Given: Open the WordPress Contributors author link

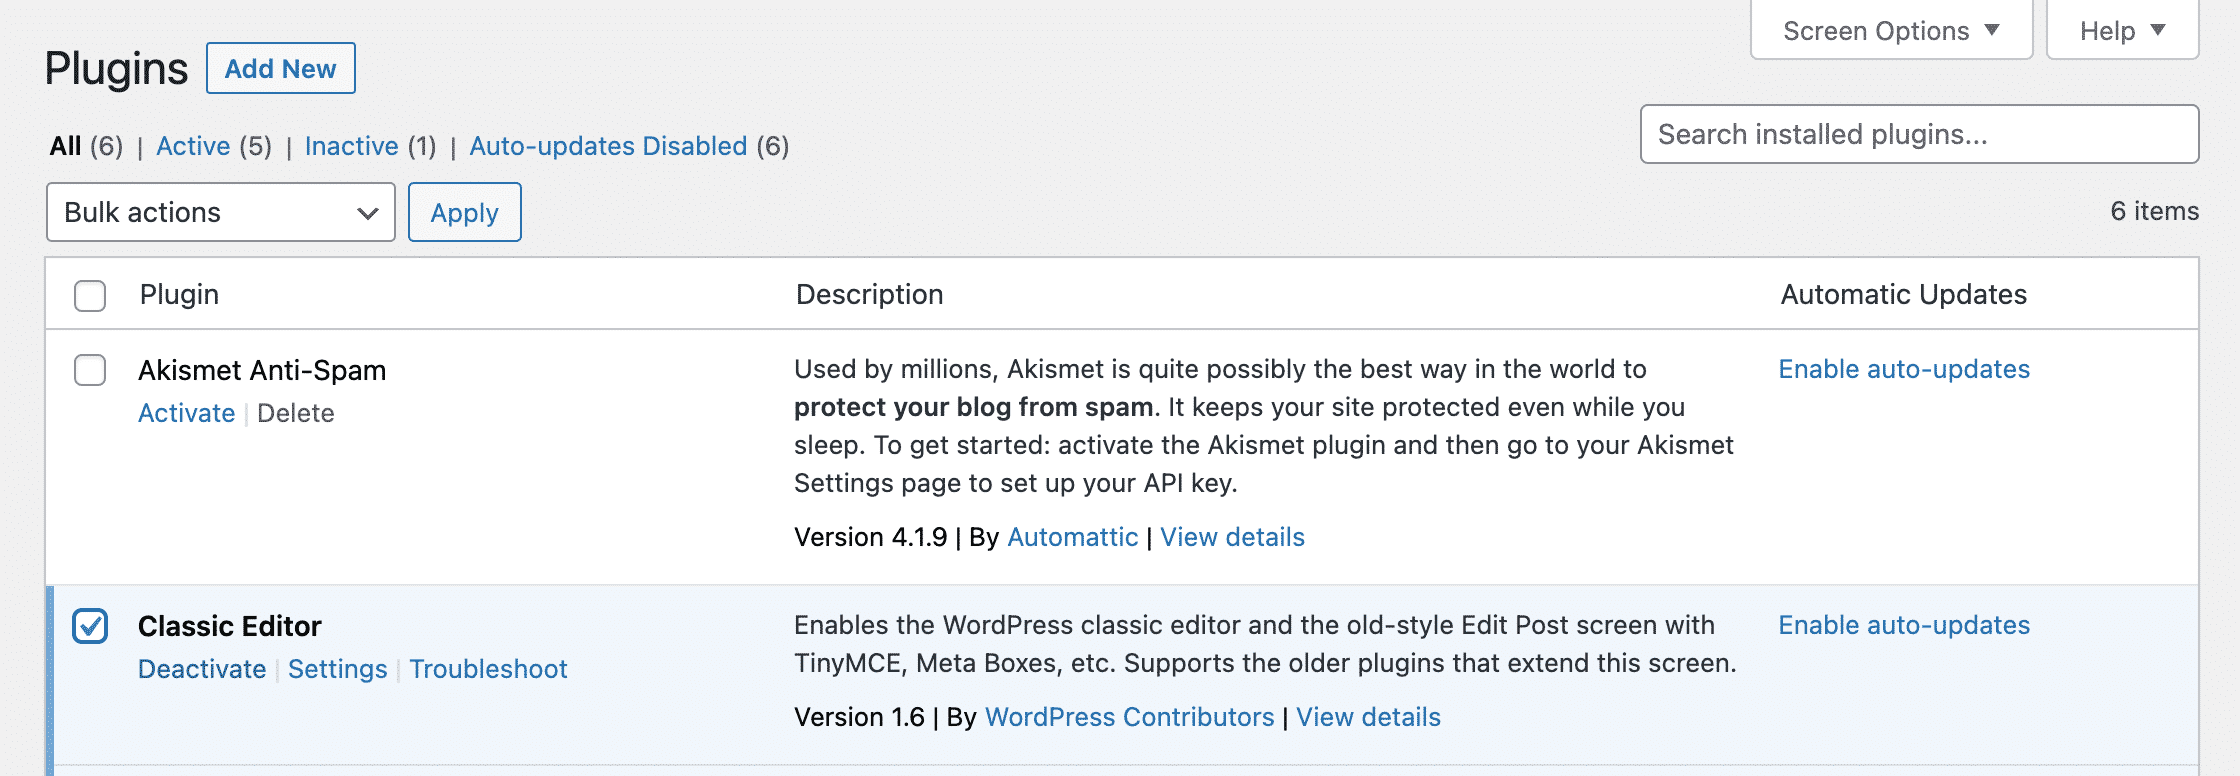Looking at the screenshot, I should [x=1130, y=717].
